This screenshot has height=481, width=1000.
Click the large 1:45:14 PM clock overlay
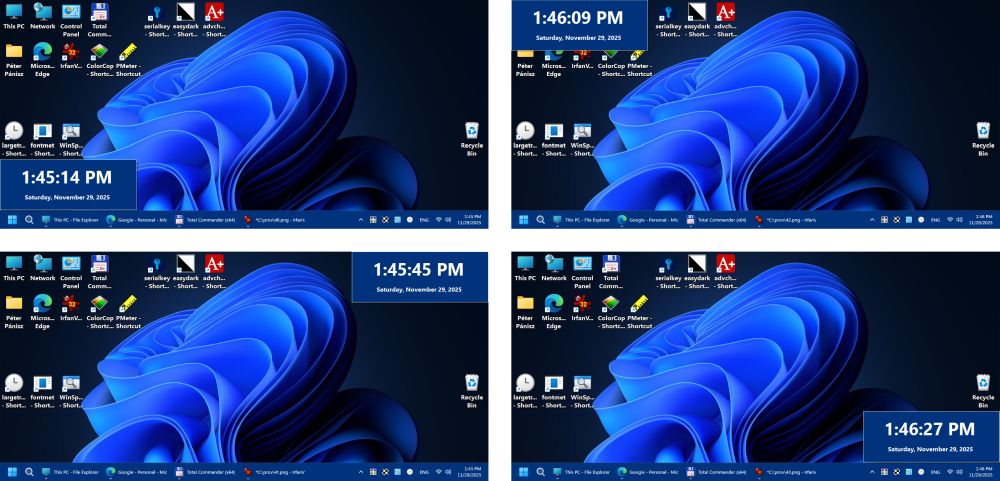point(68,183)
